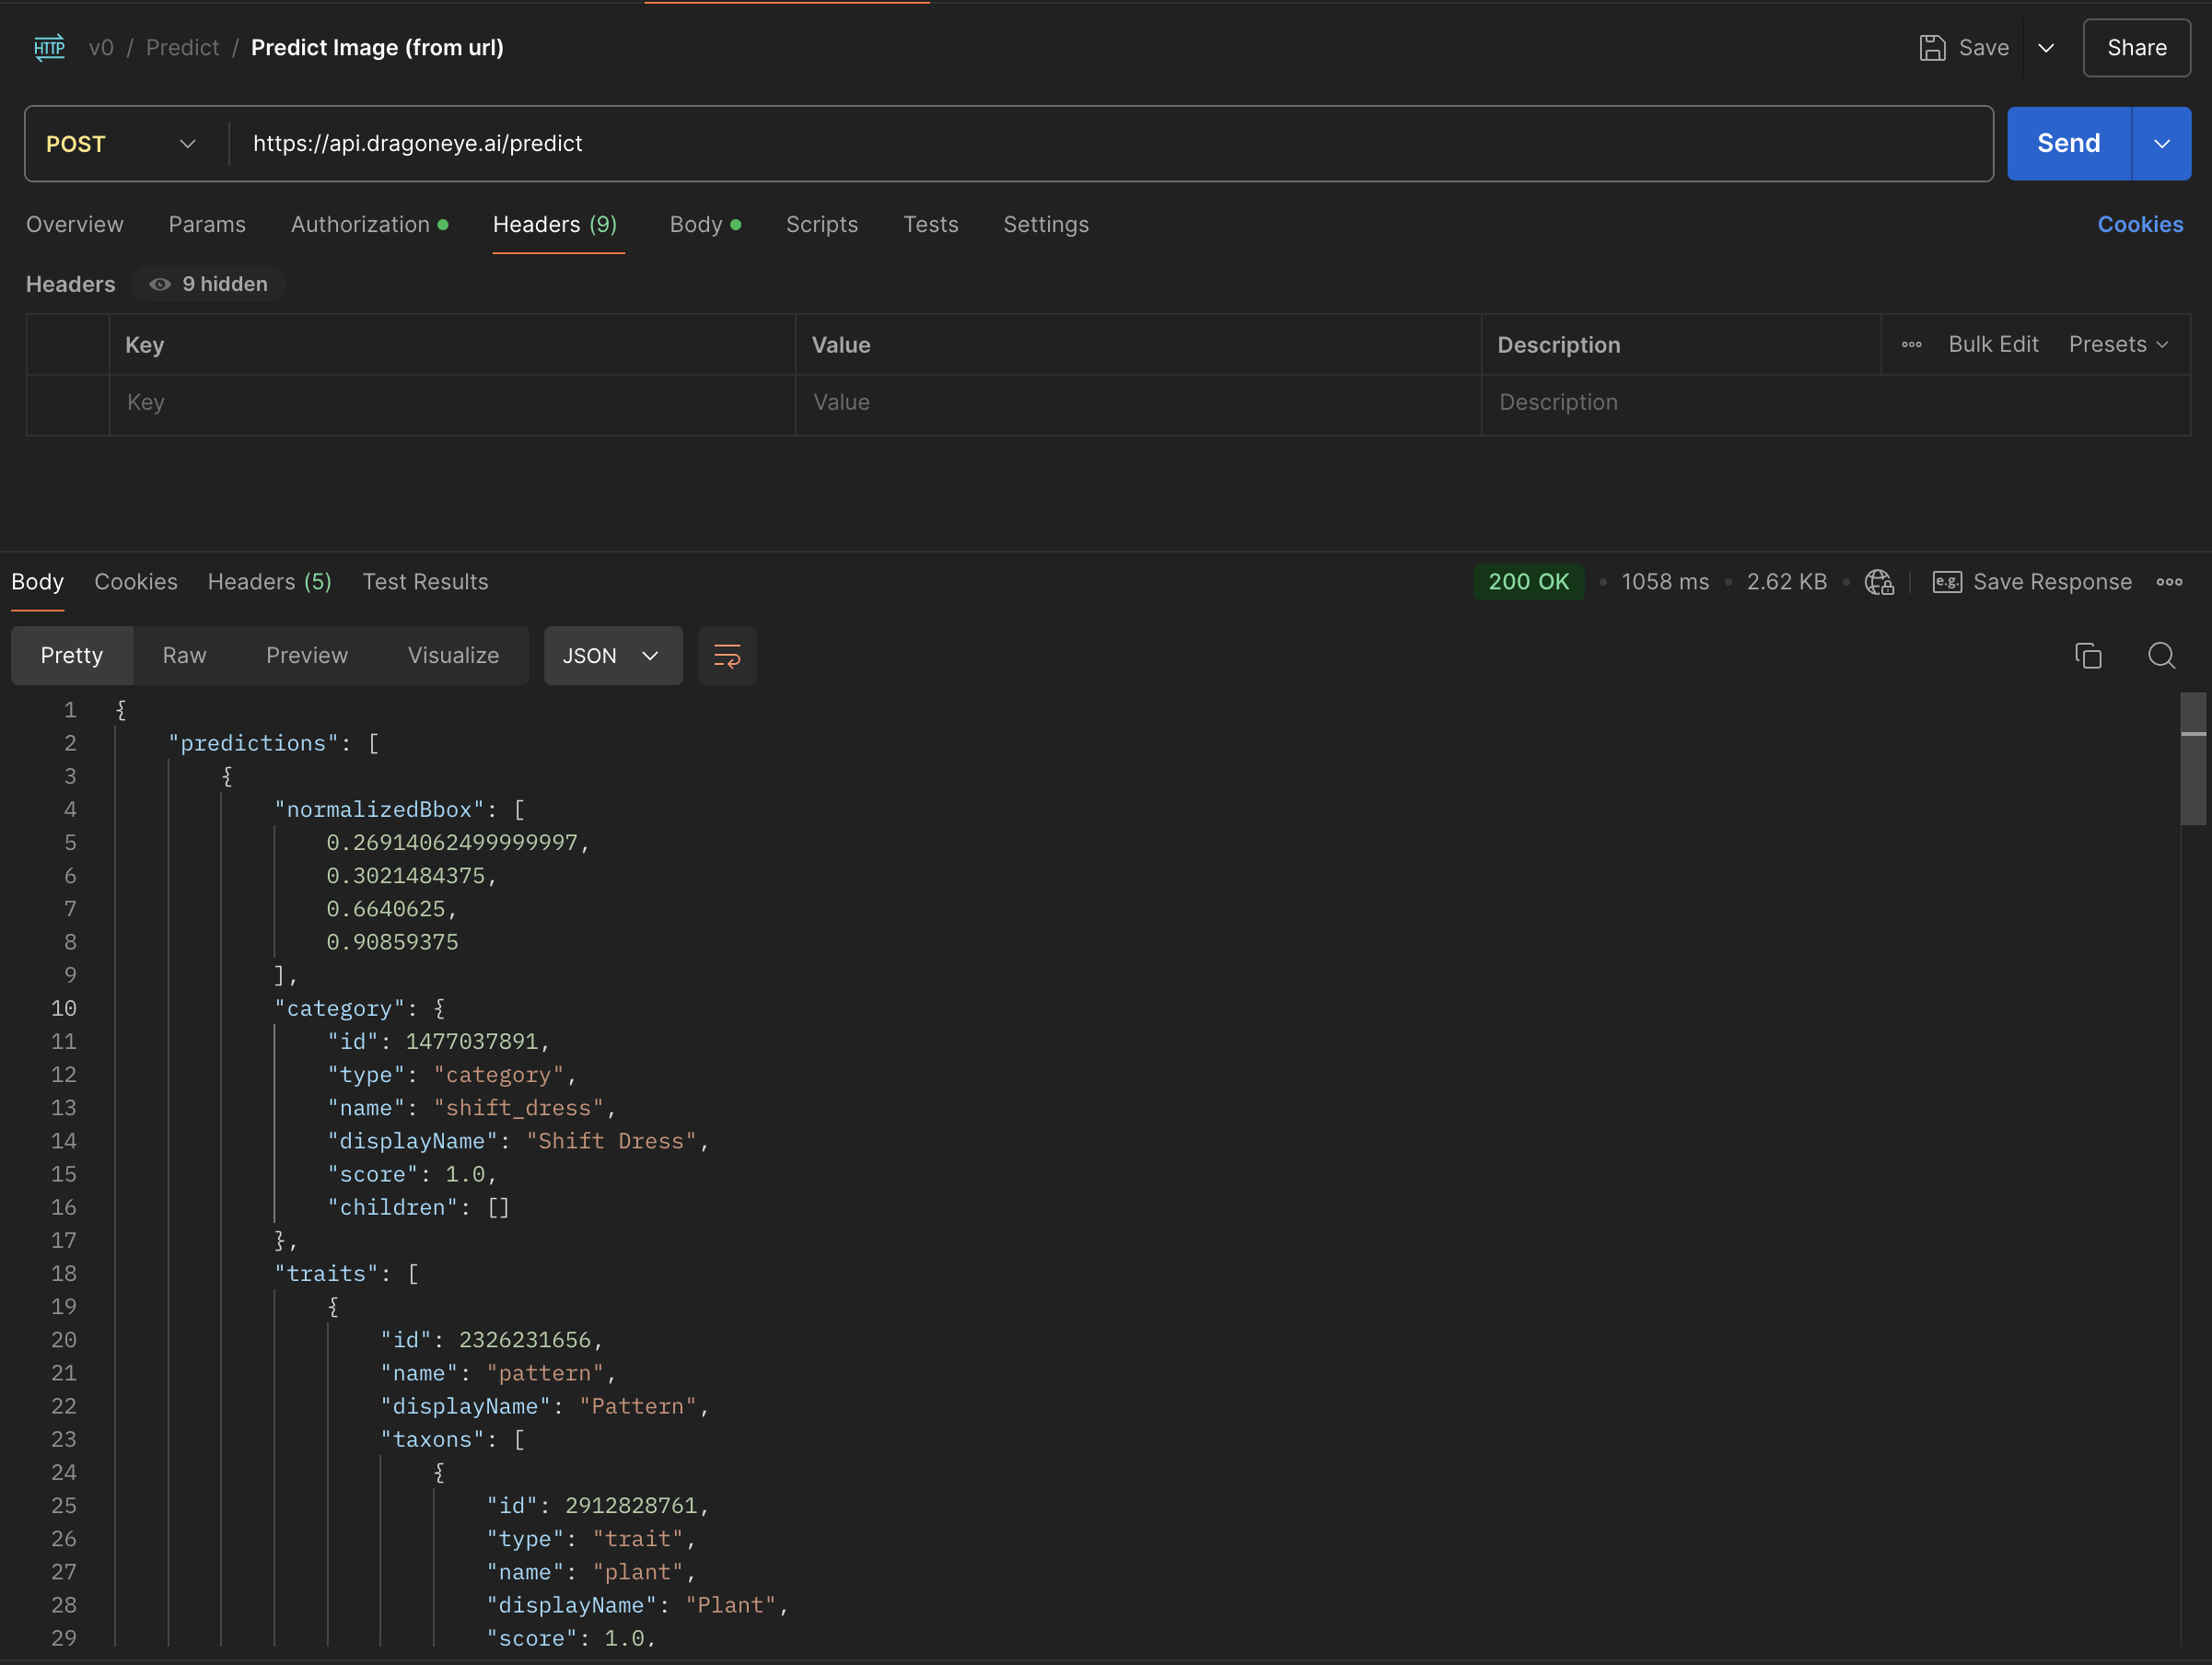
Task: Click line number 10 in gutter
Action: coord(63,1008)
